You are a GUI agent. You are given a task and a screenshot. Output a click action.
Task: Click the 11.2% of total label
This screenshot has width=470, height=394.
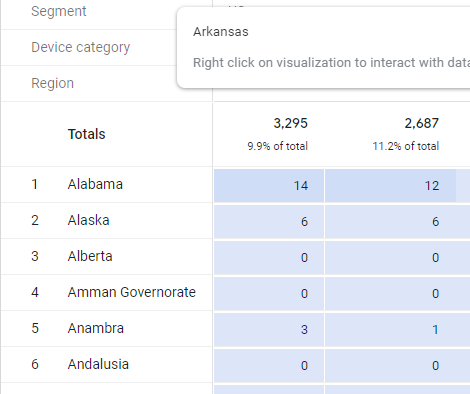pyautogui.click(x=406, y=146)
